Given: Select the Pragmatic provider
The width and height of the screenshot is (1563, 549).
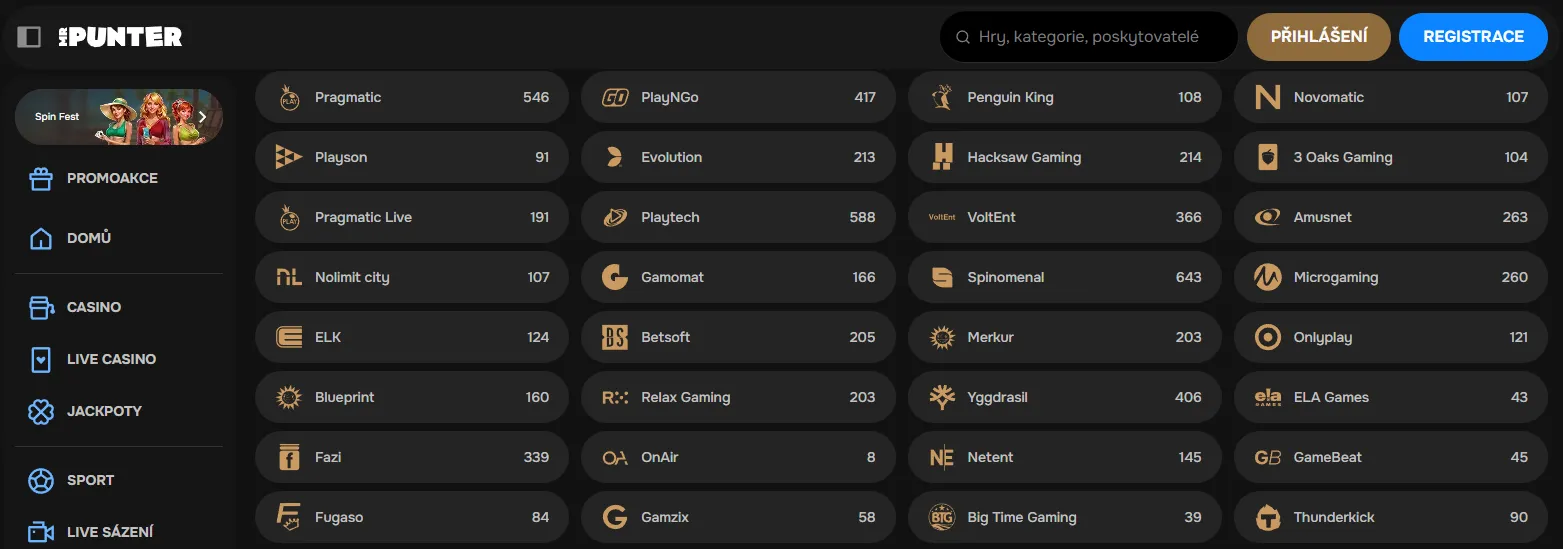Looking at the screenshot, I should point(411,97).
